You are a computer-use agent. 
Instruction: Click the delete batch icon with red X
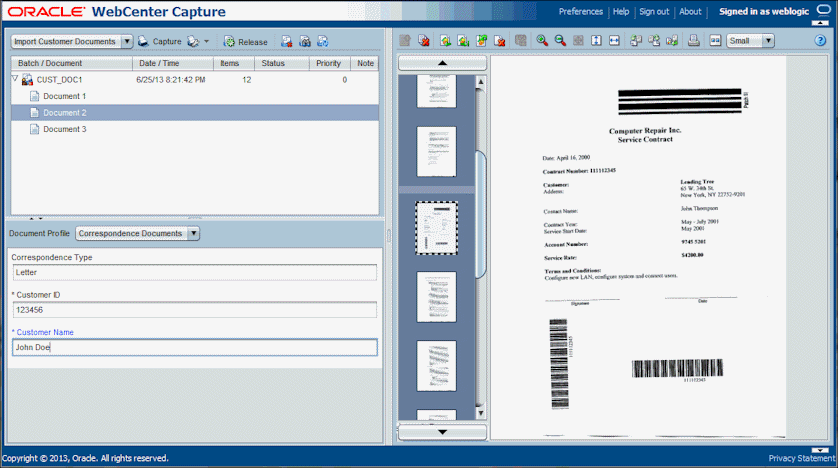coord(286,41)
